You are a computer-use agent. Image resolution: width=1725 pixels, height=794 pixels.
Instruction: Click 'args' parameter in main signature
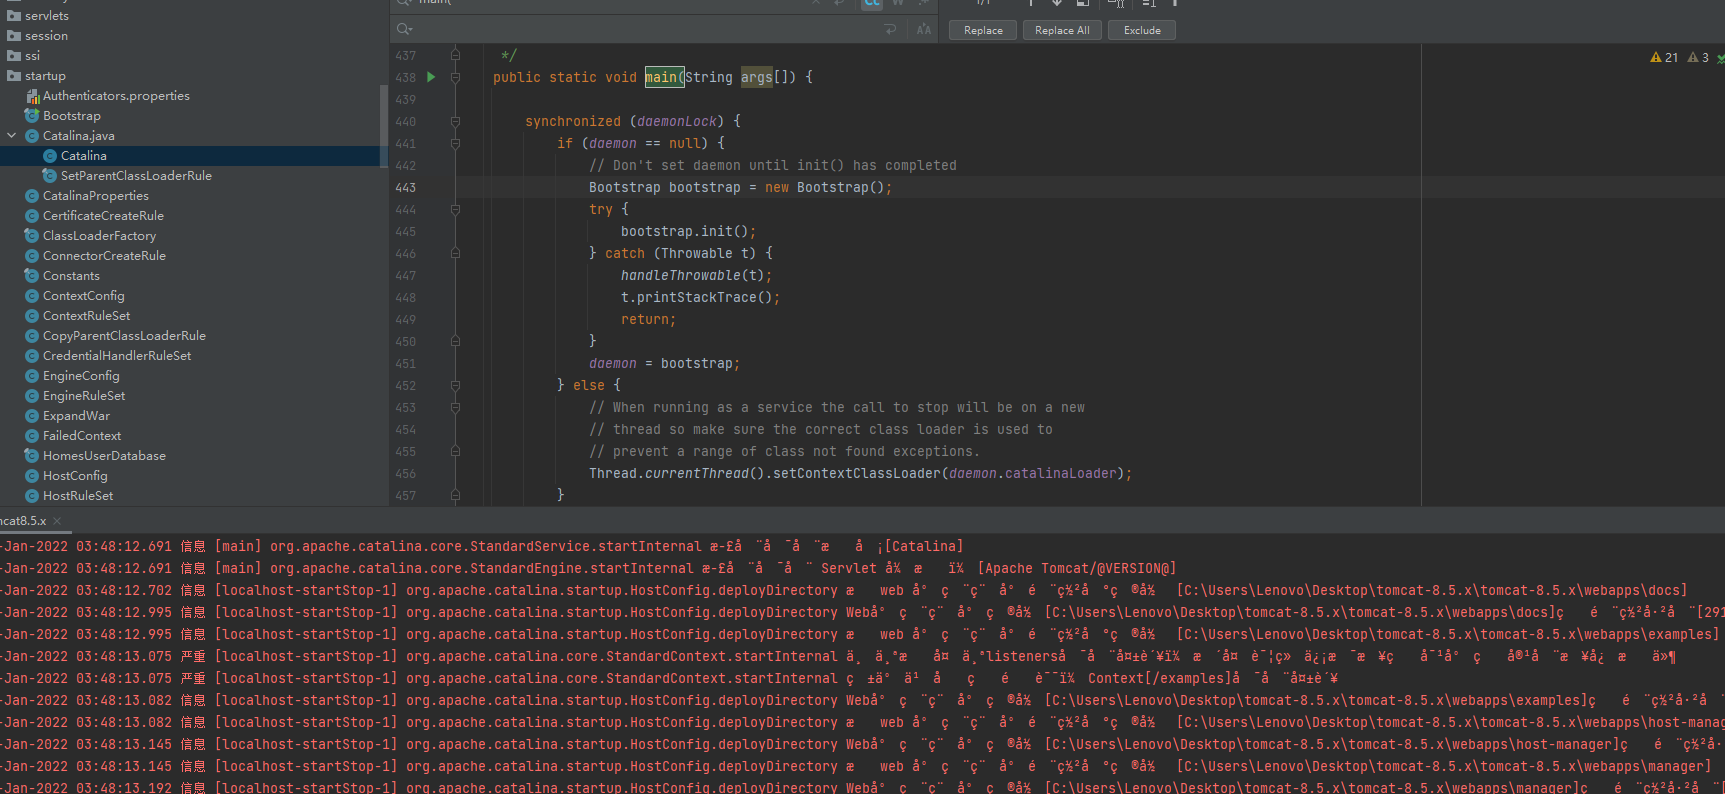(757, 77)
